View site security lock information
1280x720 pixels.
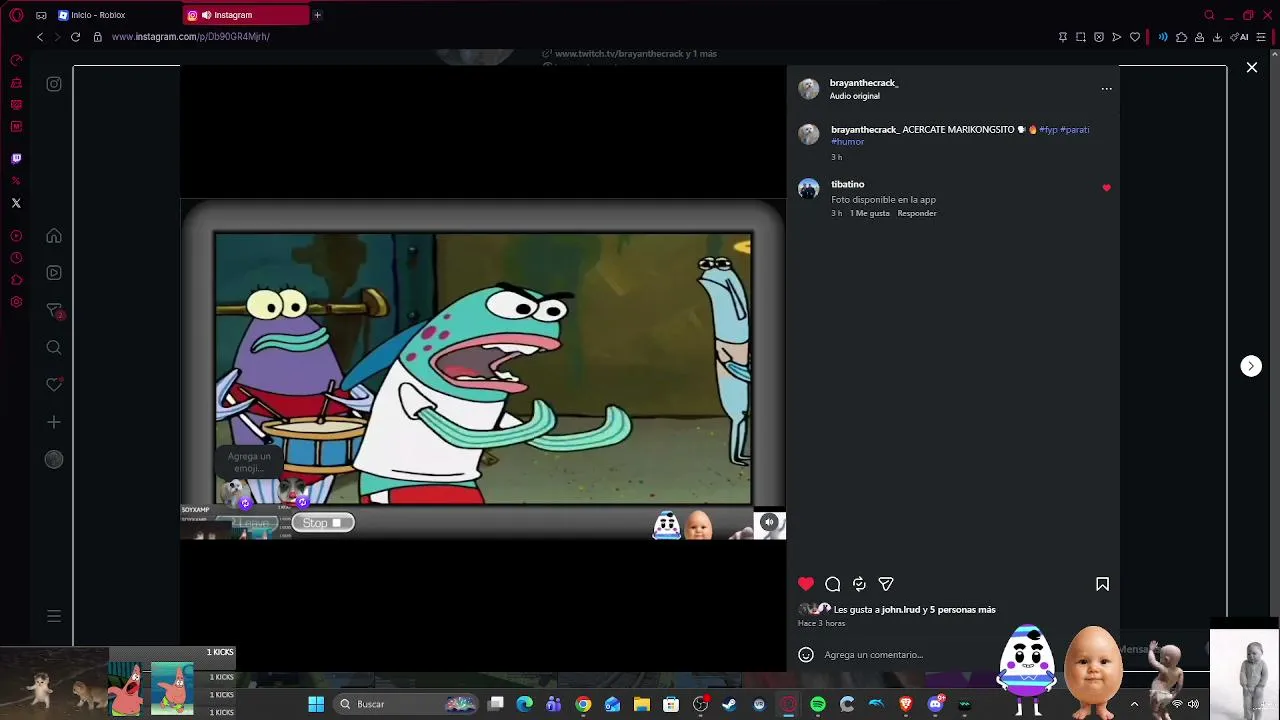tap(97, 37)
